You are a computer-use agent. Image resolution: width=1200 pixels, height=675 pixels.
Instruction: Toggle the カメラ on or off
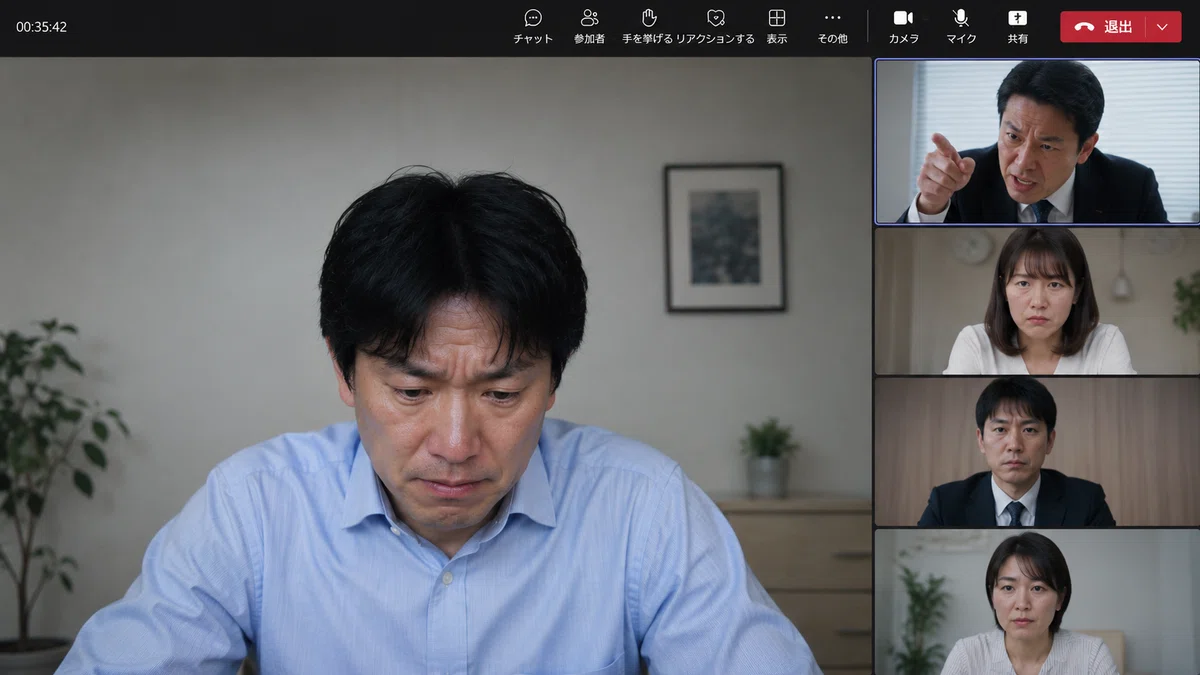[904, 27]
